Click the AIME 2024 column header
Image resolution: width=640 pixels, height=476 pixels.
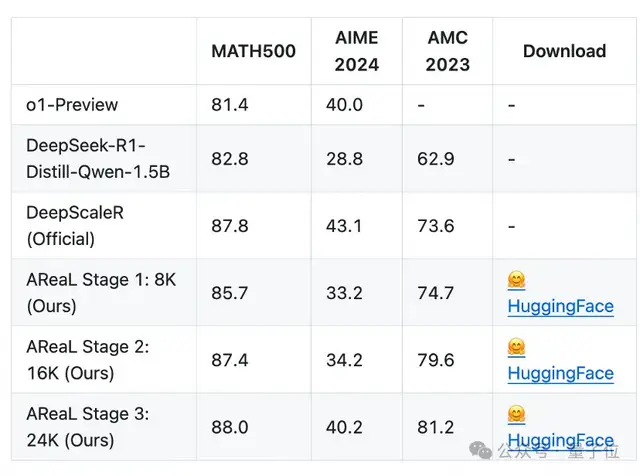(x=357, y=51)
